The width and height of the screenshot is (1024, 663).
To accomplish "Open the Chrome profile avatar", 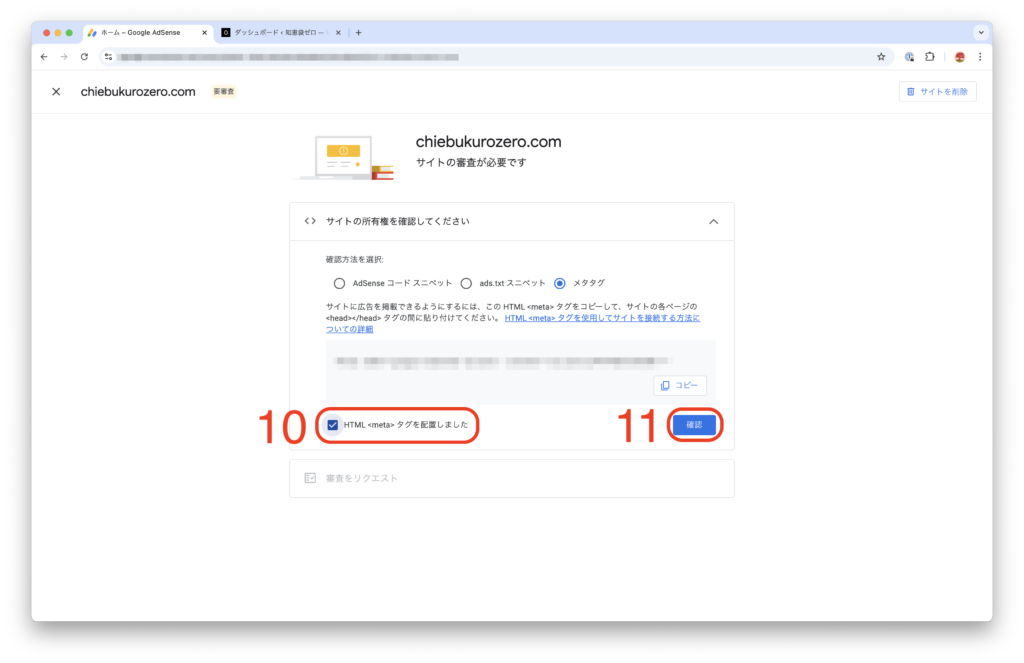I will point(959,57).
